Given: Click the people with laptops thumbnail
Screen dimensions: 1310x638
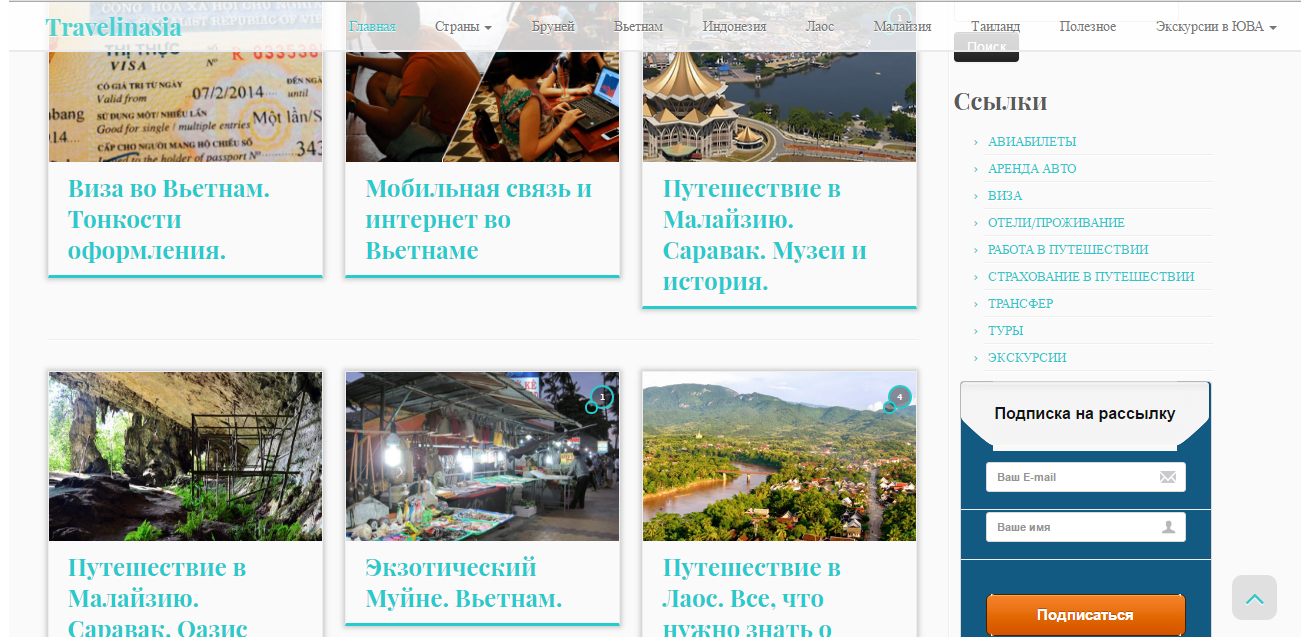Looking at the screenshot, I should [482, 81].
